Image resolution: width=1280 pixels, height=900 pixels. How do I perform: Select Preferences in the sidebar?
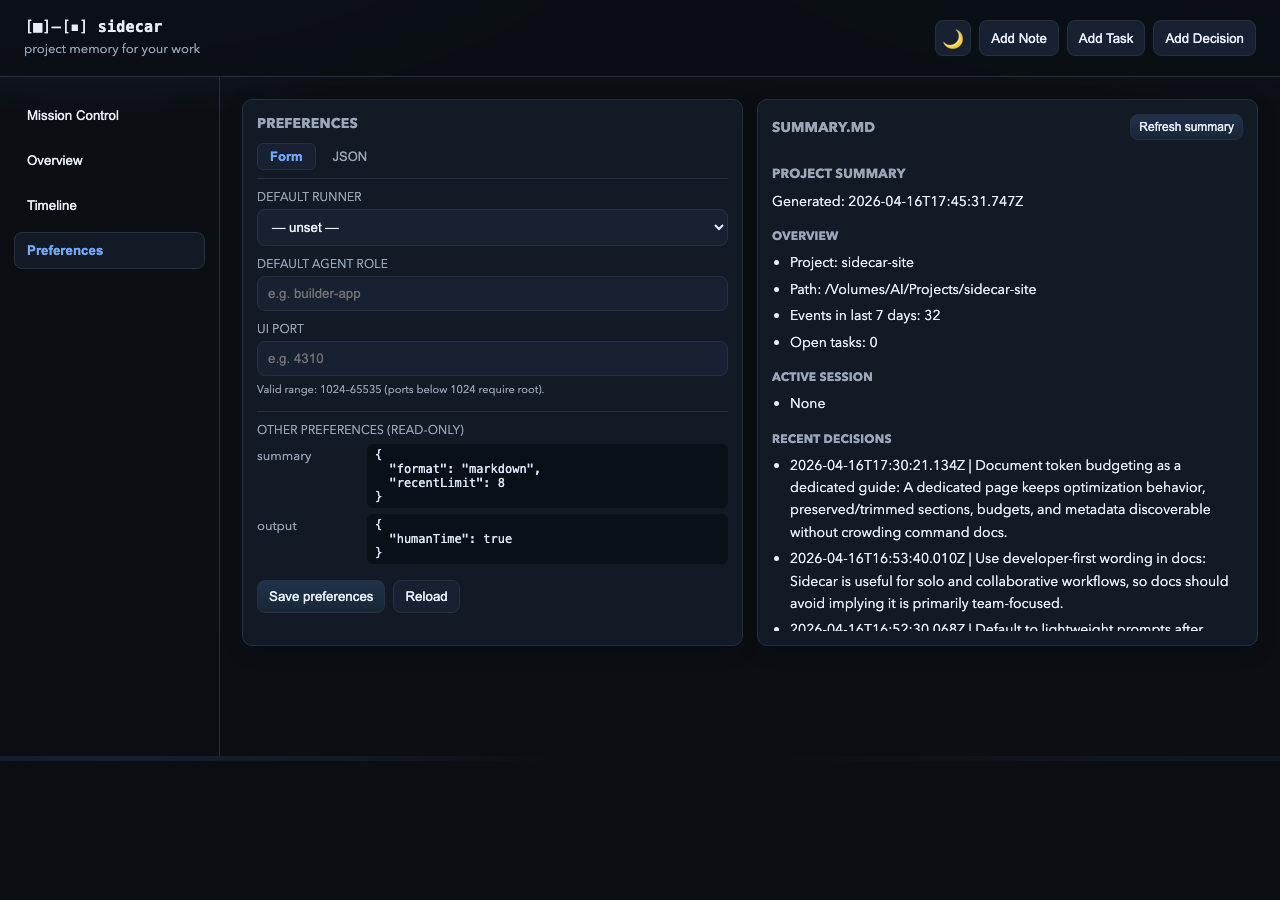point(109,251)
